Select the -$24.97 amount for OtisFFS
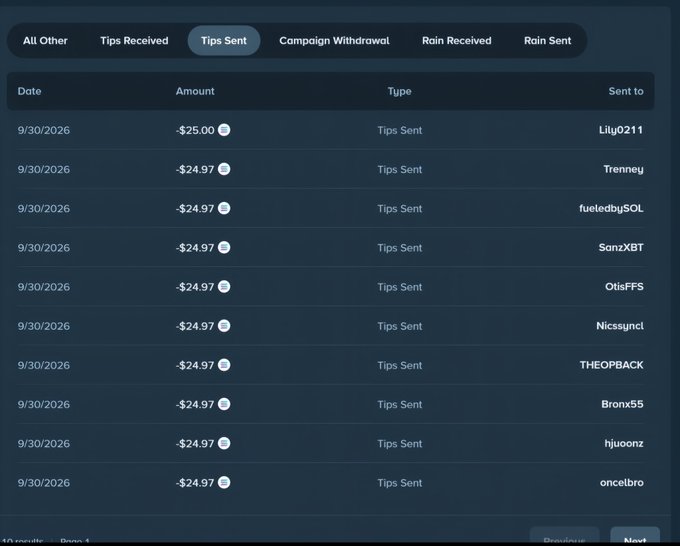This screenshot has width=680, height=546. pos(195,287)
